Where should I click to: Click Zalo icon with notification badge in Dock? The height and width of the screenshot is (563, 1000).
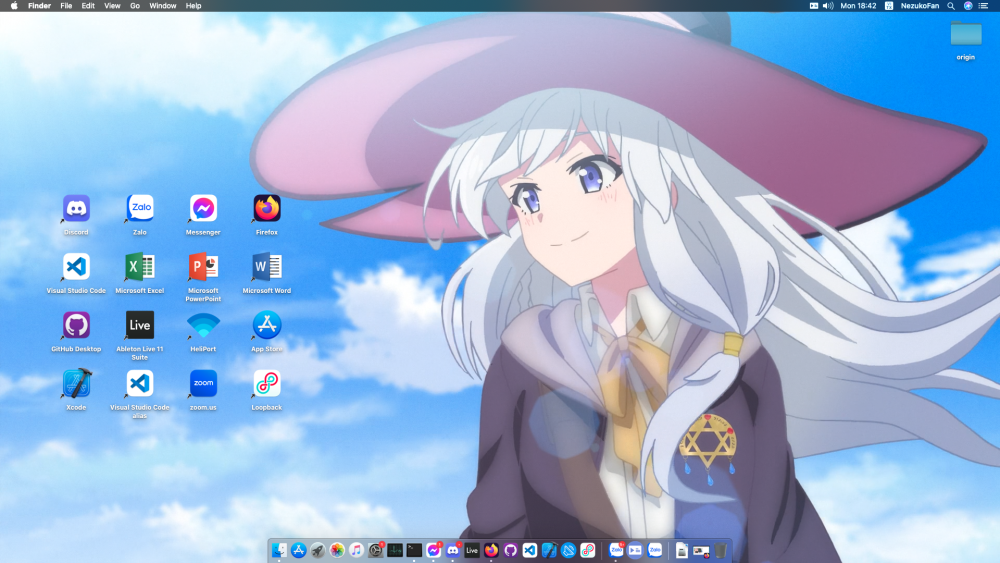coord(615,550)
